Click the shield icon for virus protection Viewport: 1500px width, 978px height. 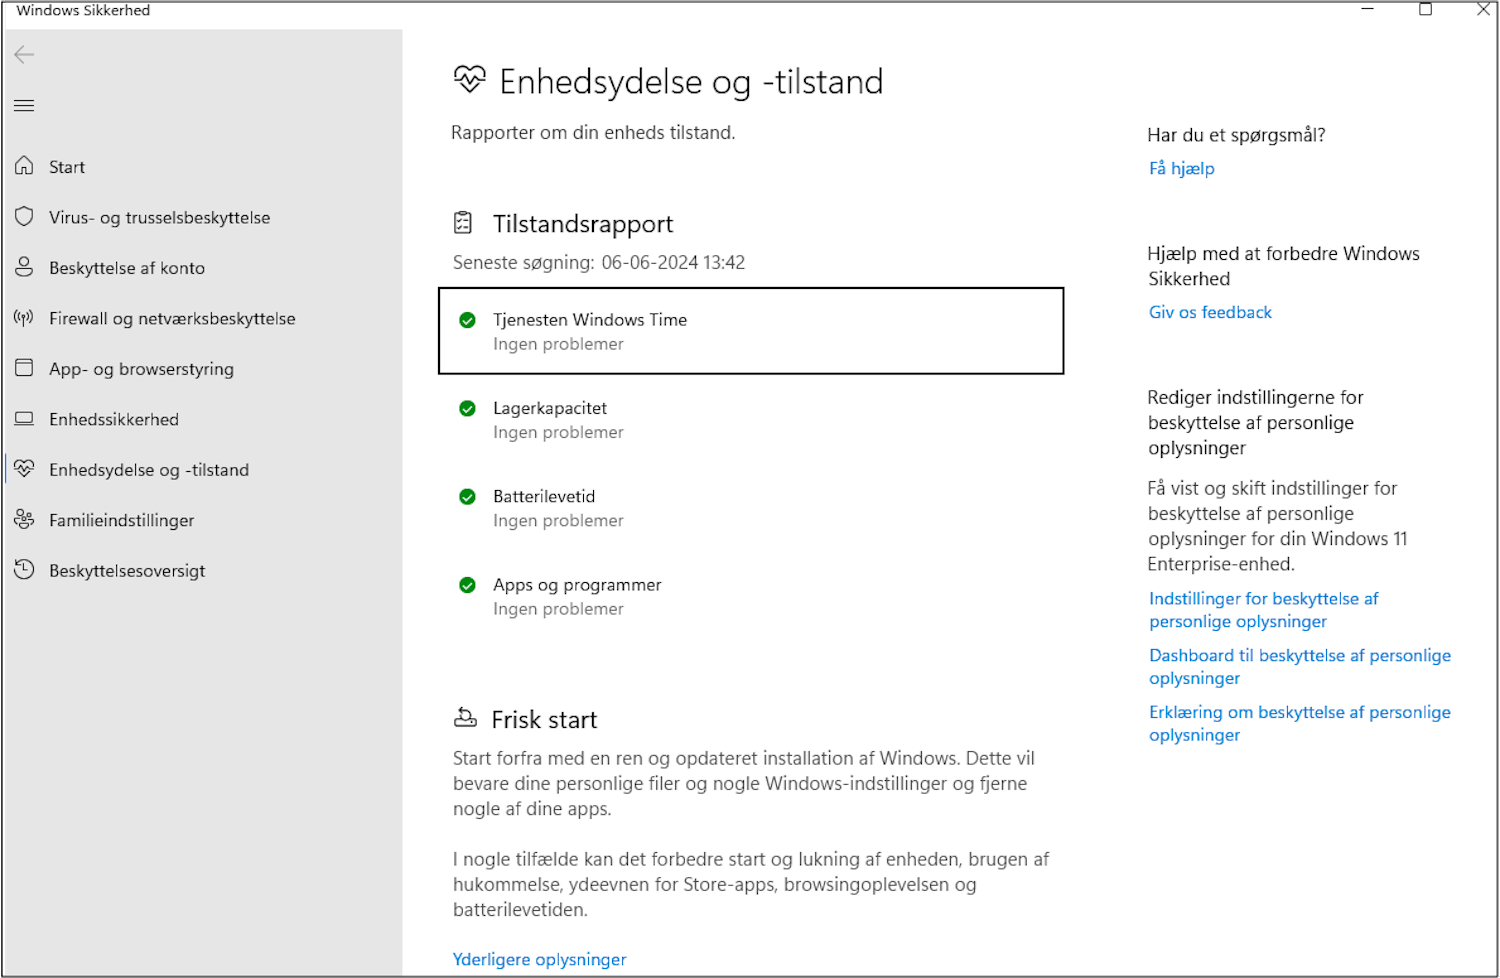[x=24, y=217]
